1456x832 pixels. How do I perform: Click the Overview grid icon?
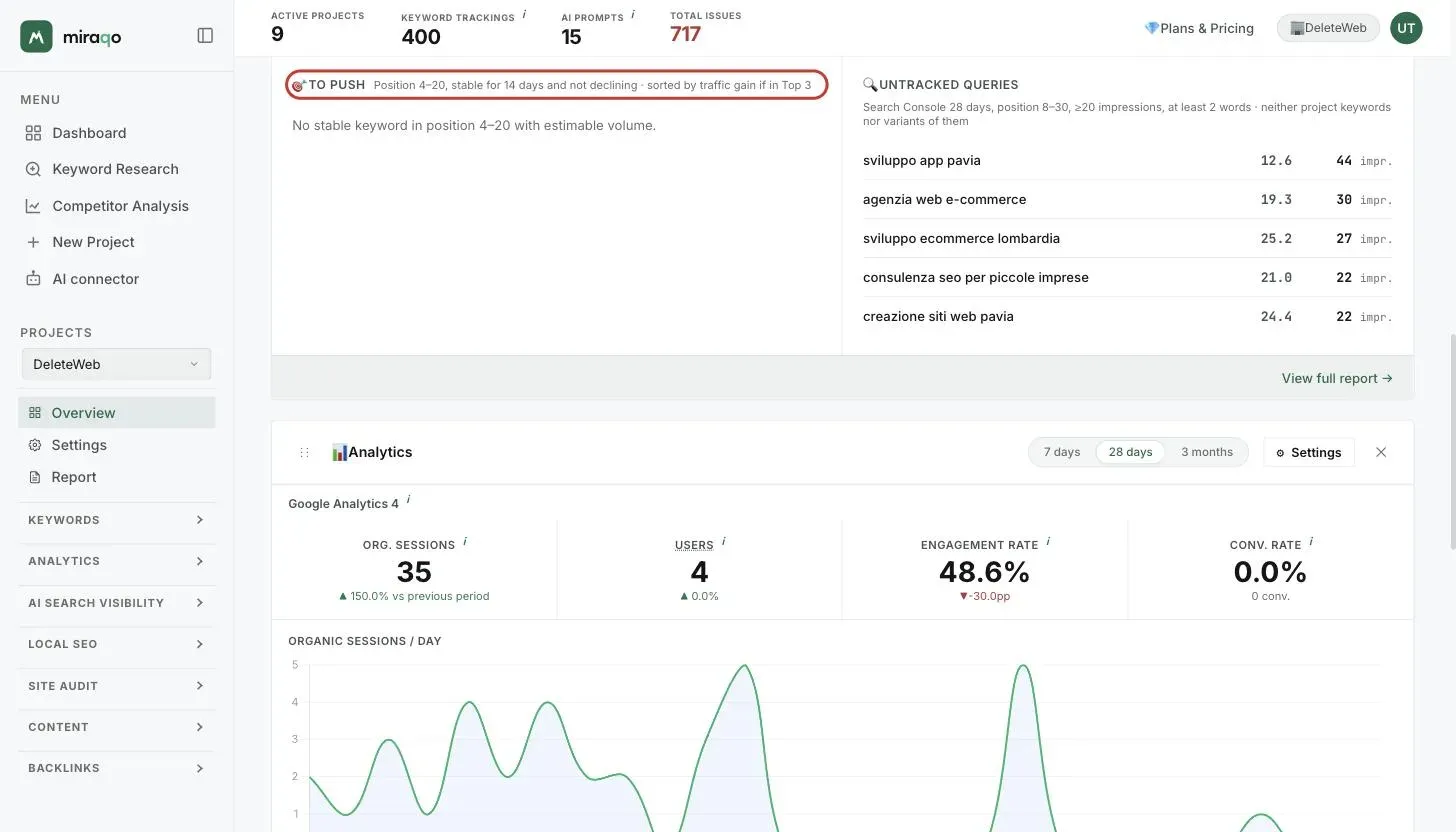coord(35,413)
